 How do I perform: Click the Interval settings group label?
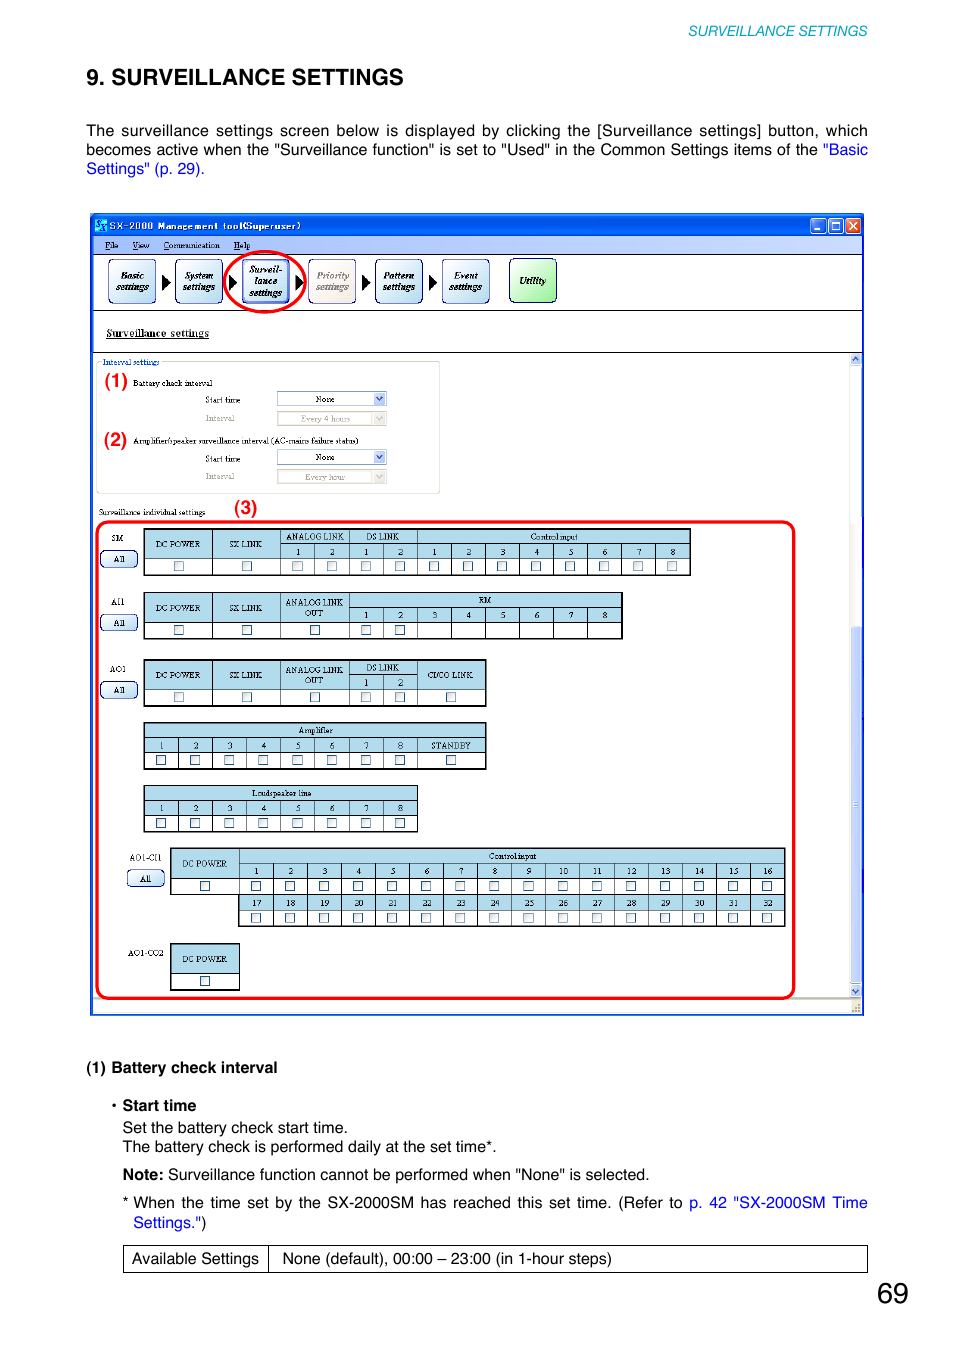131,362
